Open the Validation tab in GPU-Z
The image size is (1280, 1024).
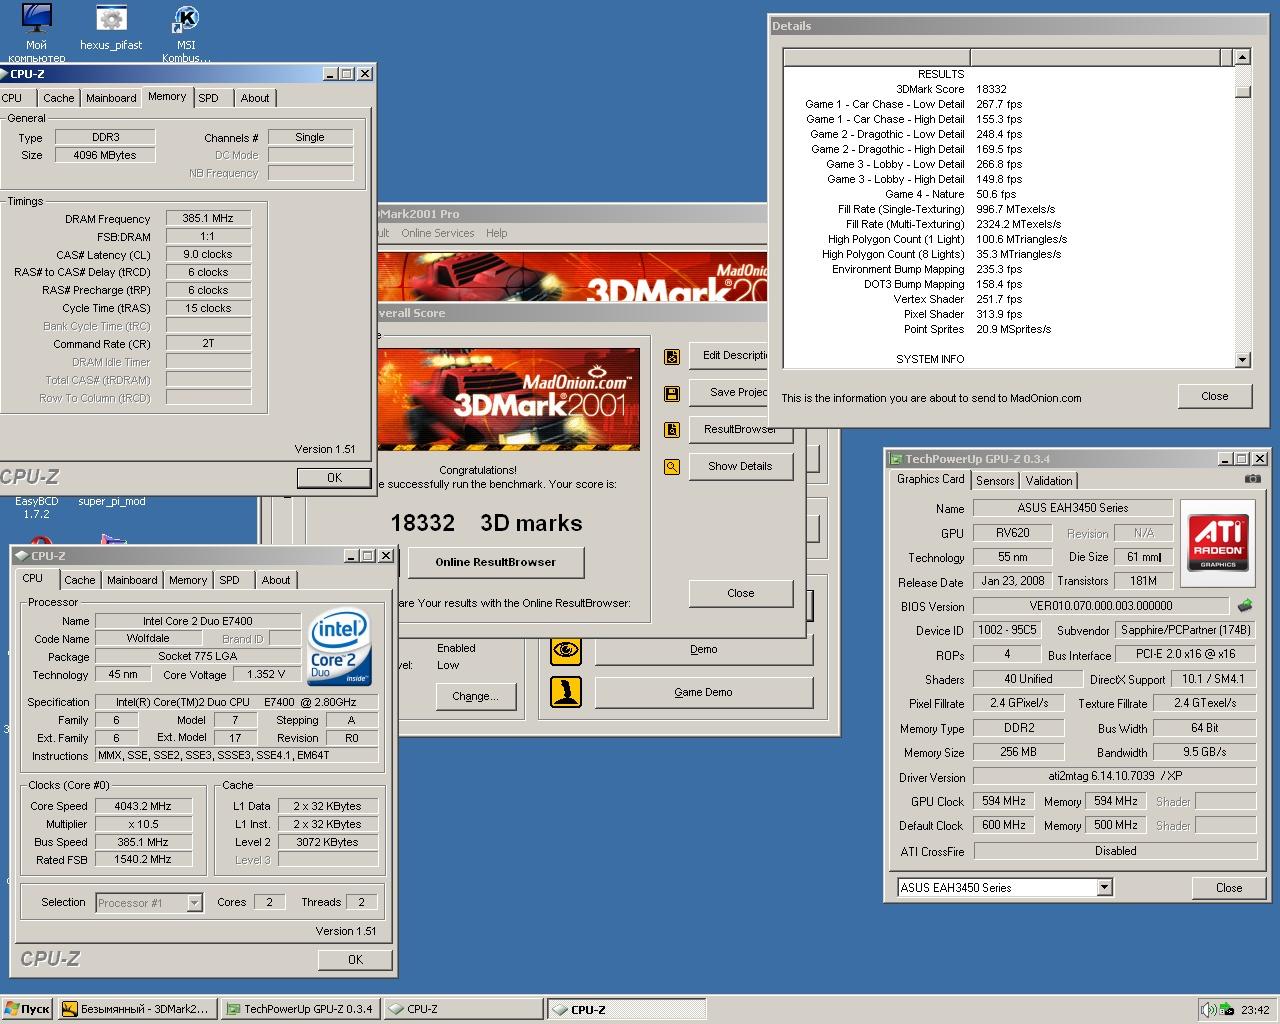(1048, 481)
